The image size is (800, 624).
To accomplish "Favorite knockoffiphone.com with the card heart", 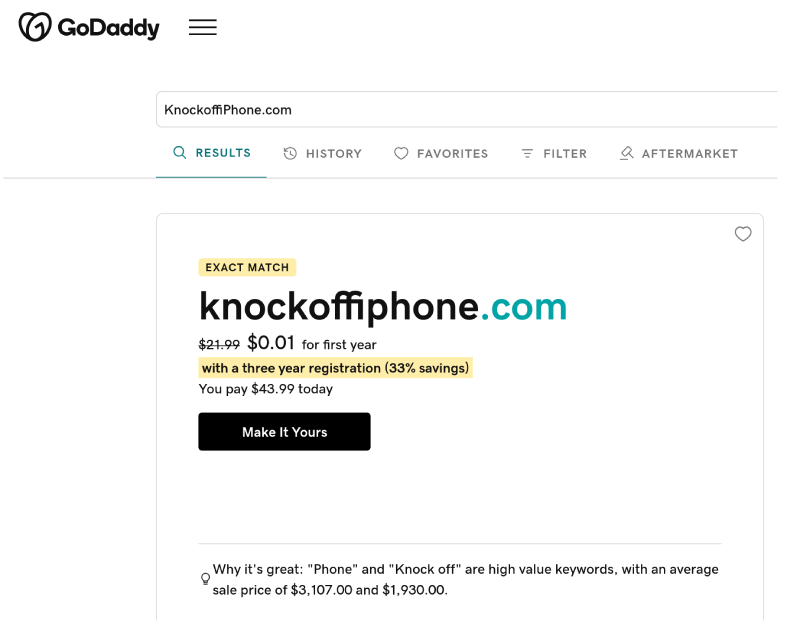I will tap(743, 234).
